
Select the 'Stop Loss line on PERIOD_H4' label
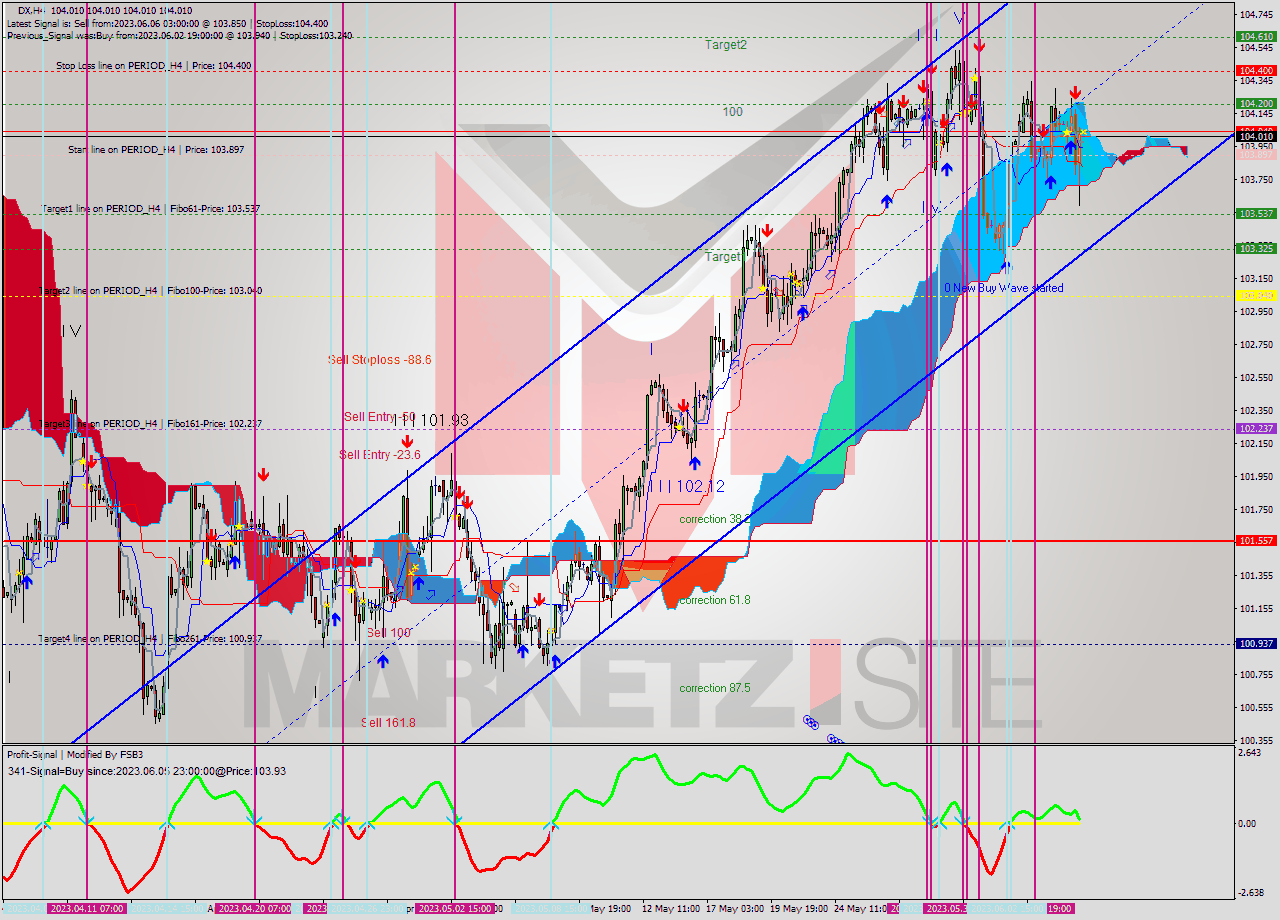click(154, 65)
